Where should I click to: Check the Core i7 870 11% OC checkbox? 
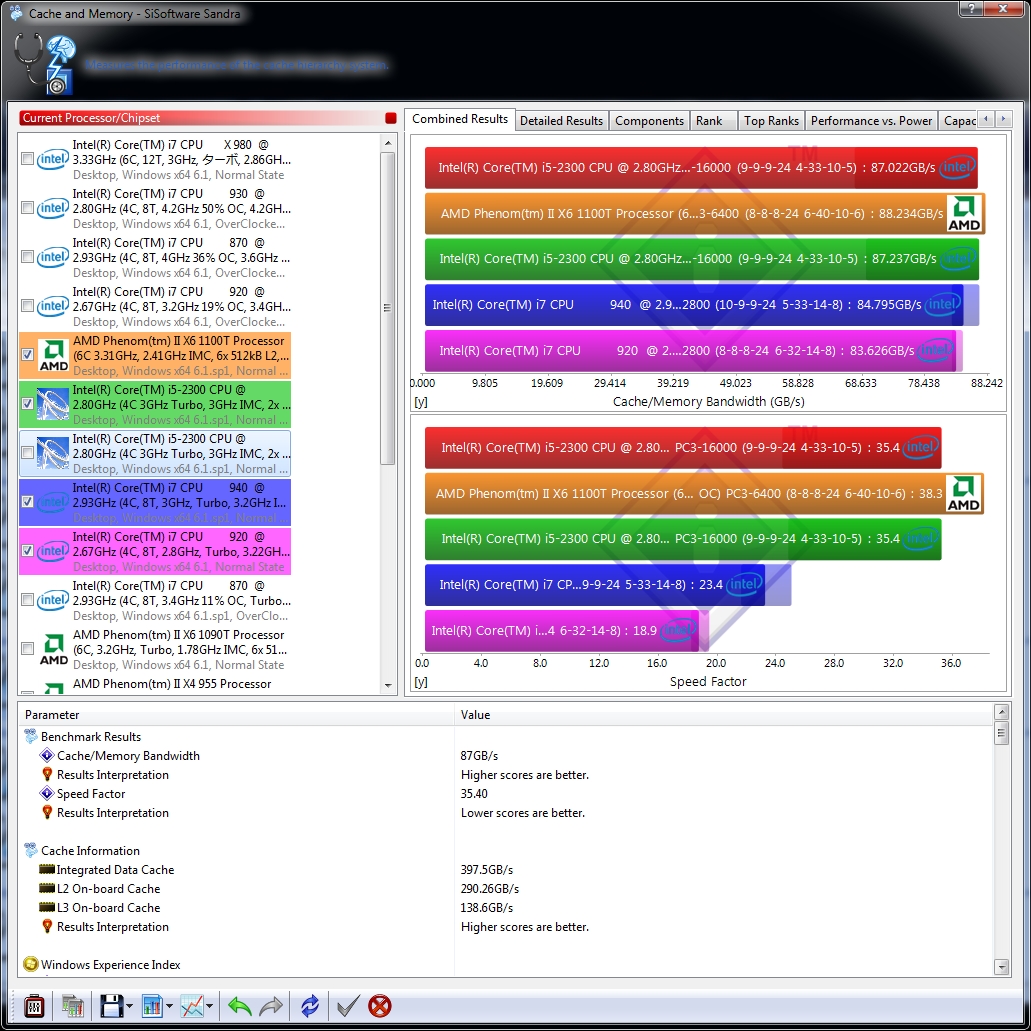point(28,600)
